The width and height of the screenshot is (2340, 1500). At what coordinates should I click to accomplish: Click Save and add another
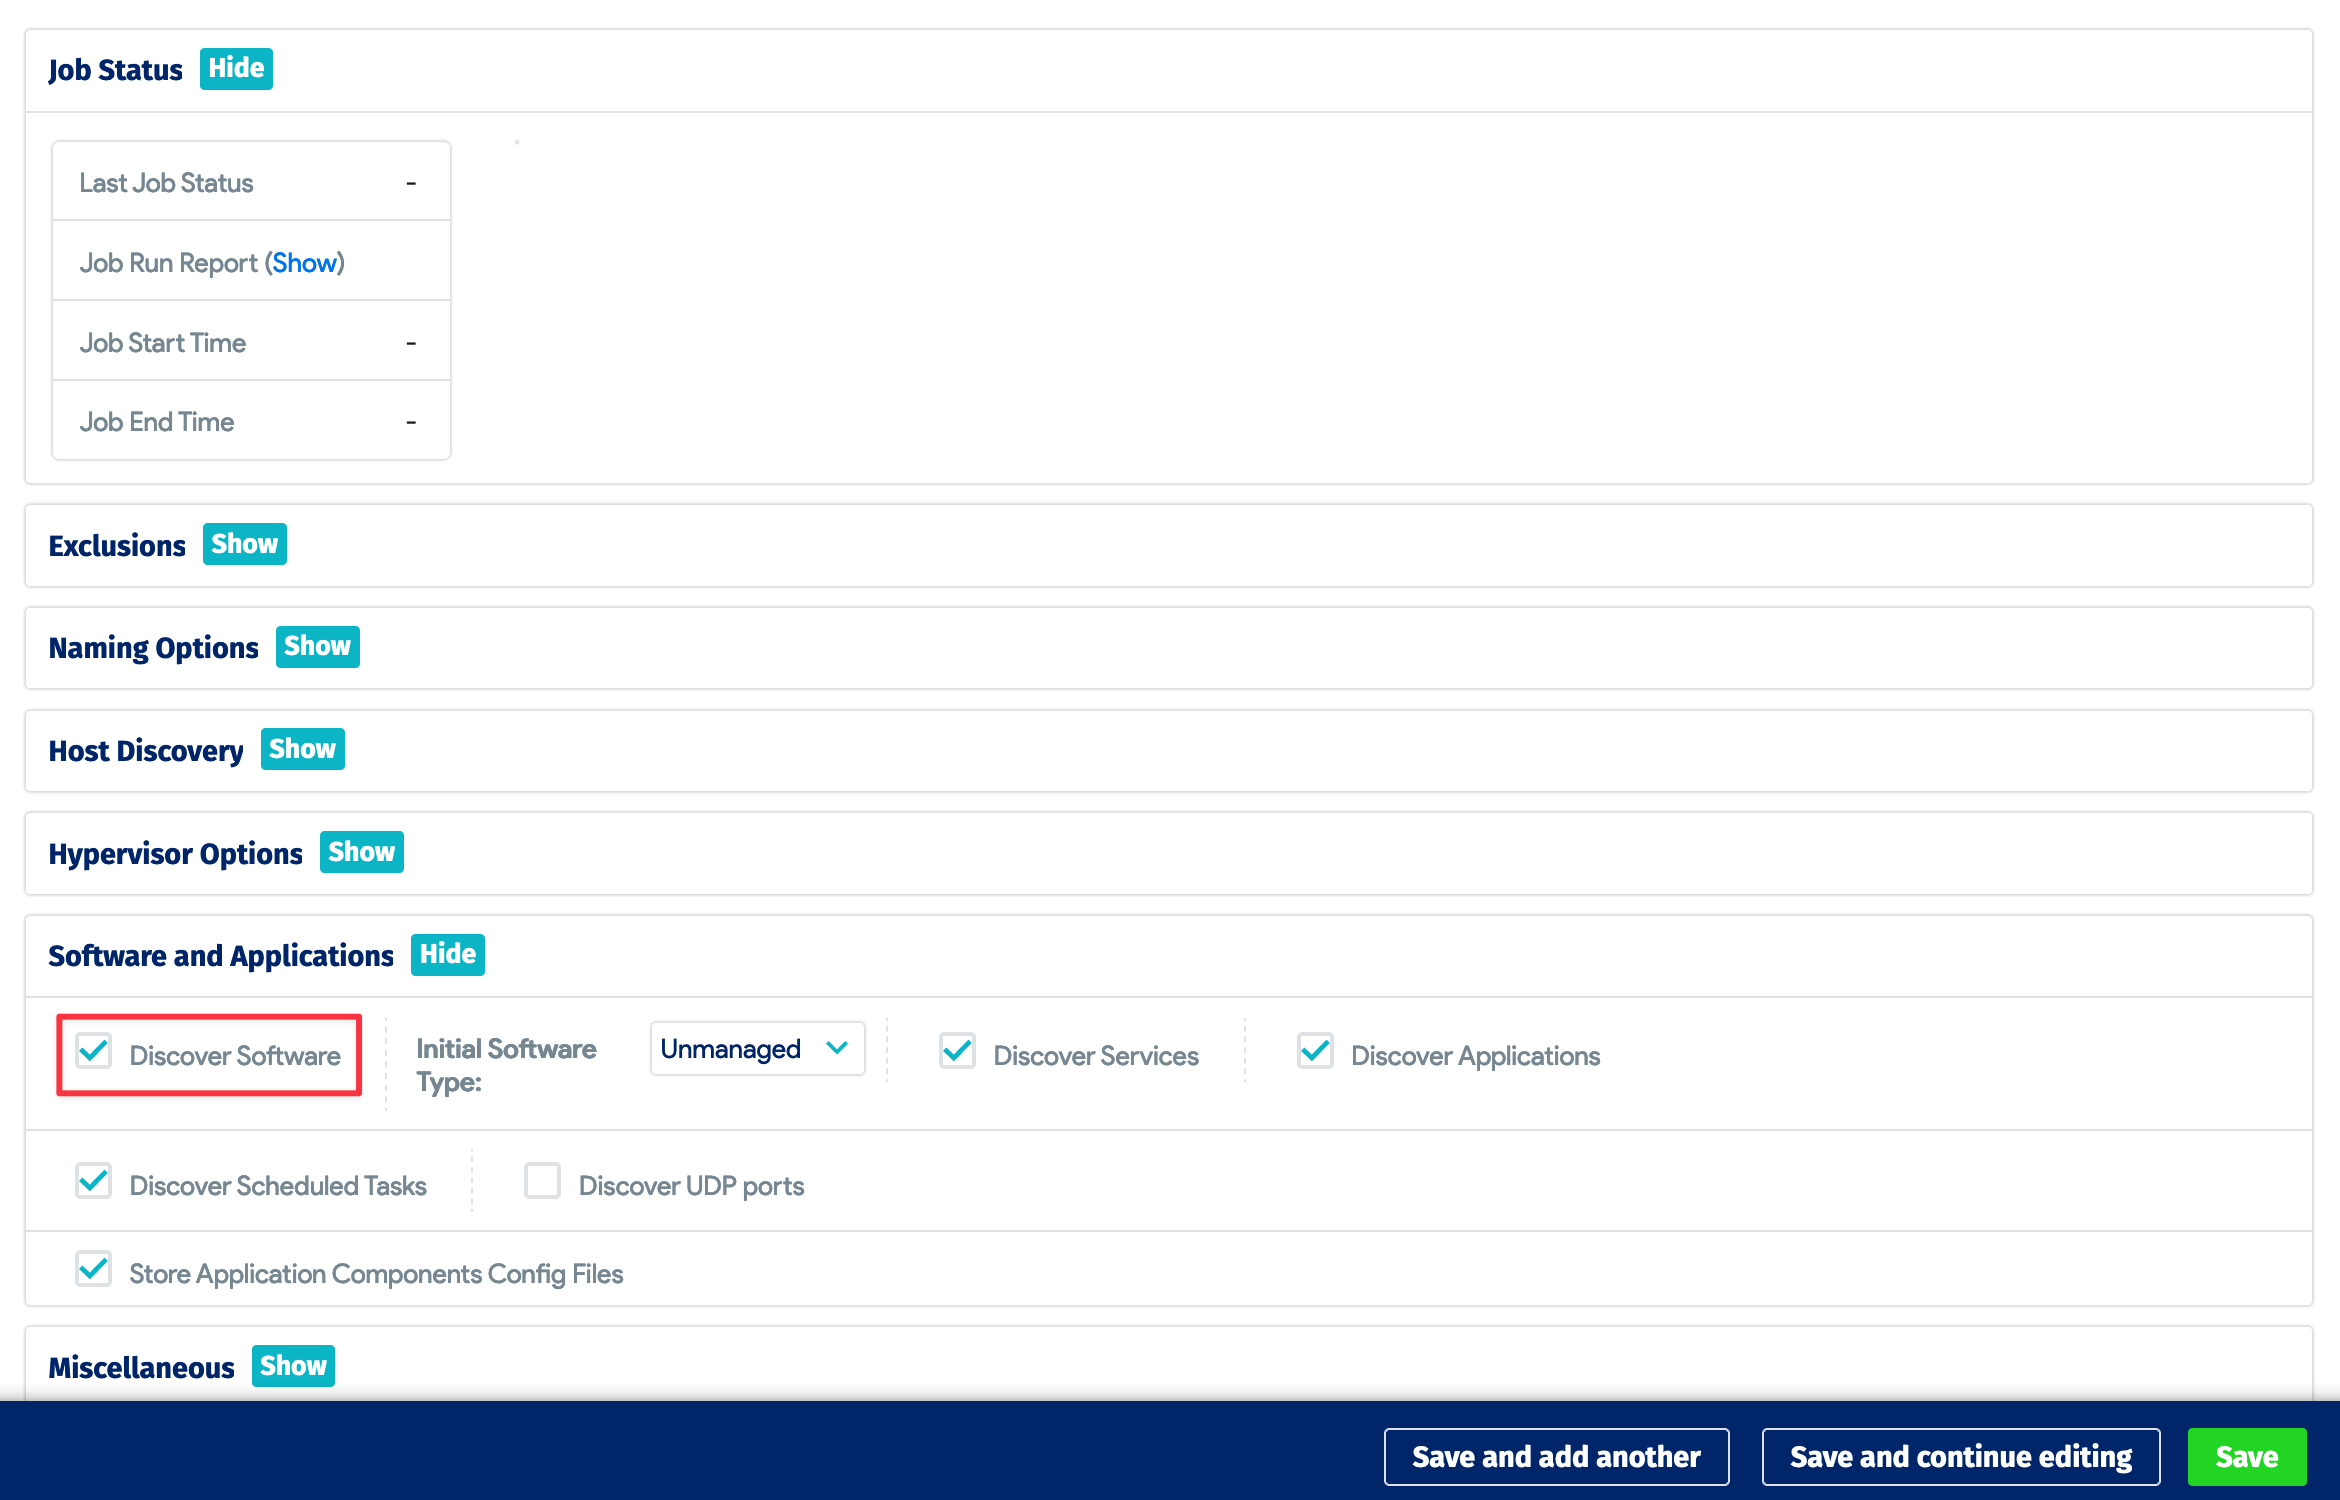point(1556,1457)
